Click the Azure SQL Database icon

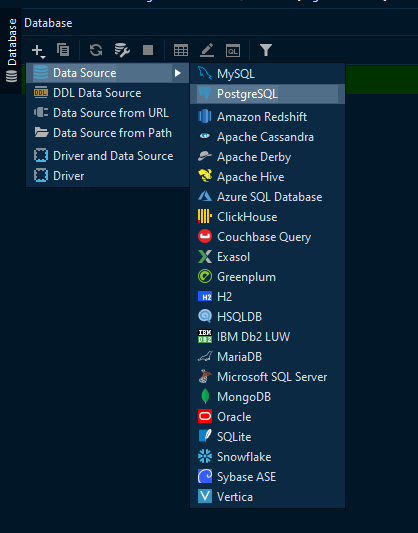coord(205,196)
